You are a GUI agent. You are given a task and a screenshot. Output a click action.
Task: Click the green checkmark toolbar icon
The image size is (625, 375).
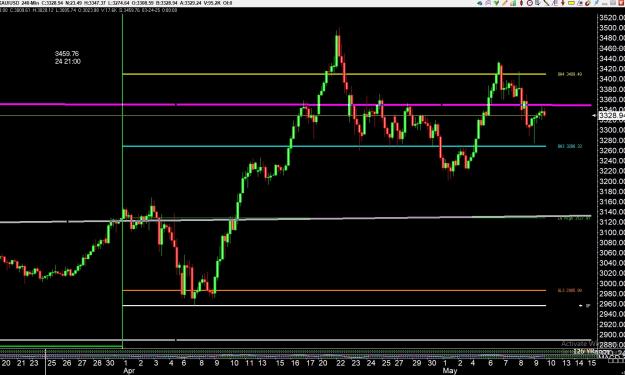point(496,3)
